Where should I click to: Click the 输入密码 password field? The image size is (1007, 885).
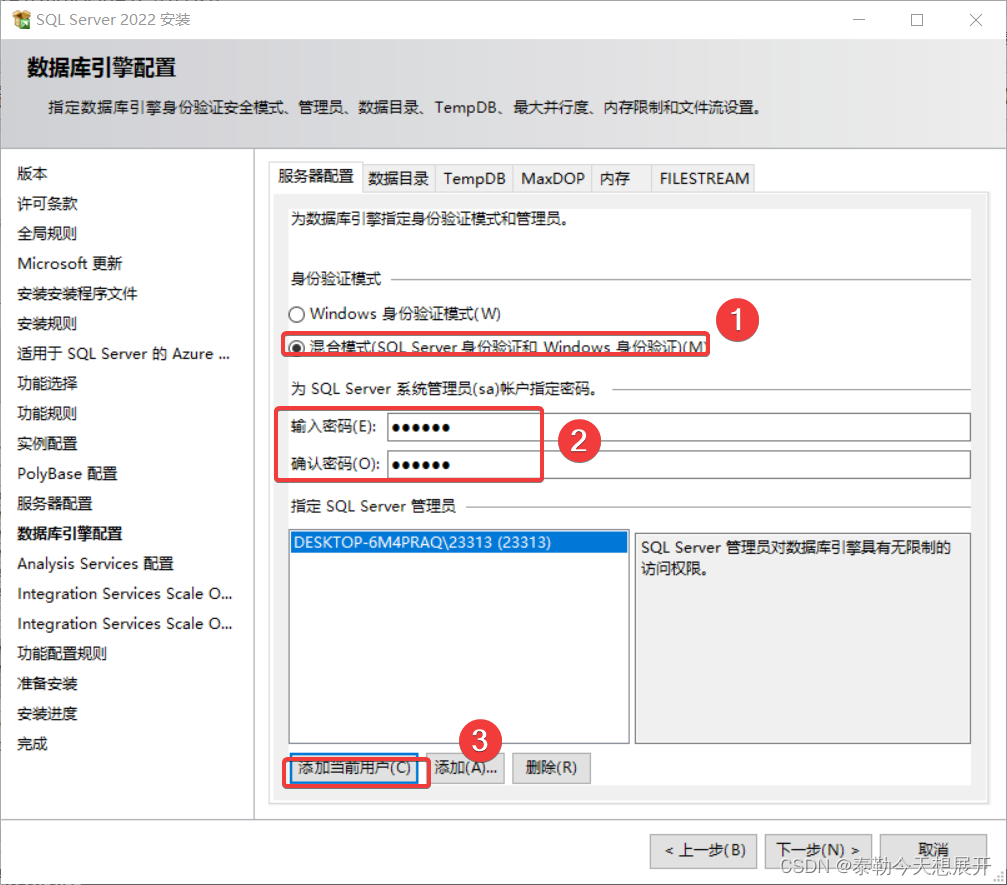point(679,427)
